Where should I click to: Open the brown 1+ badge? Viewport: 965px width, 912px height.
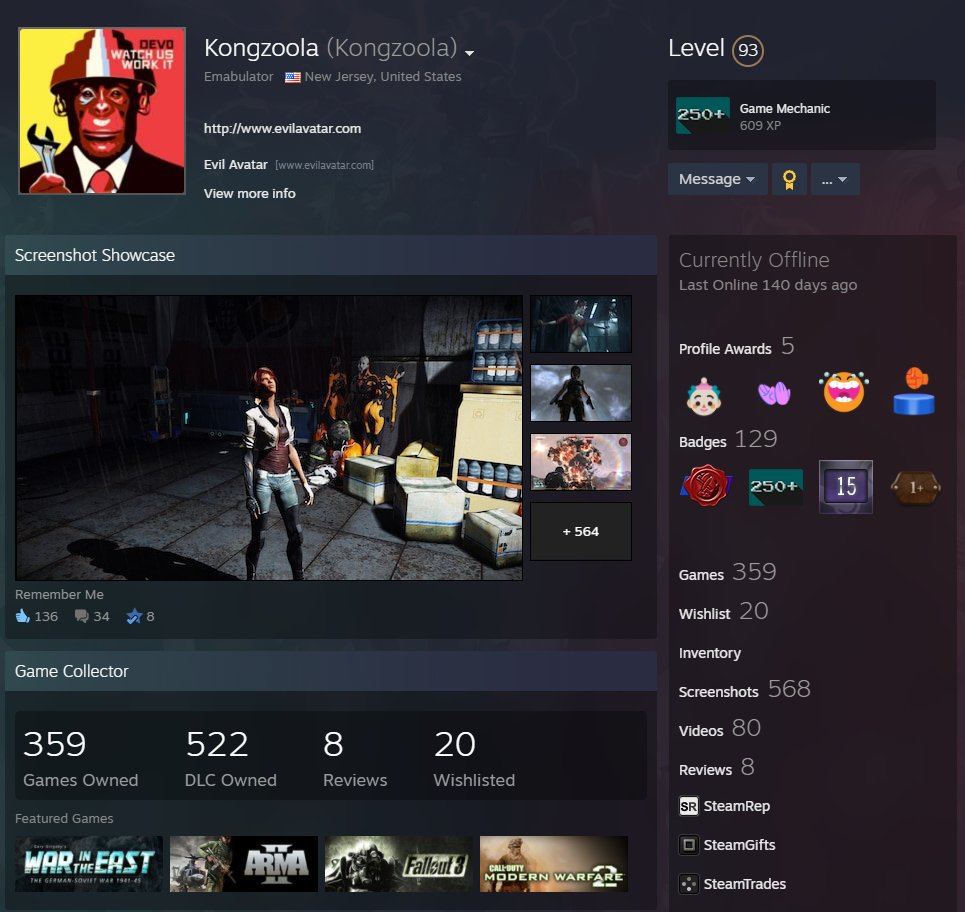915,488
